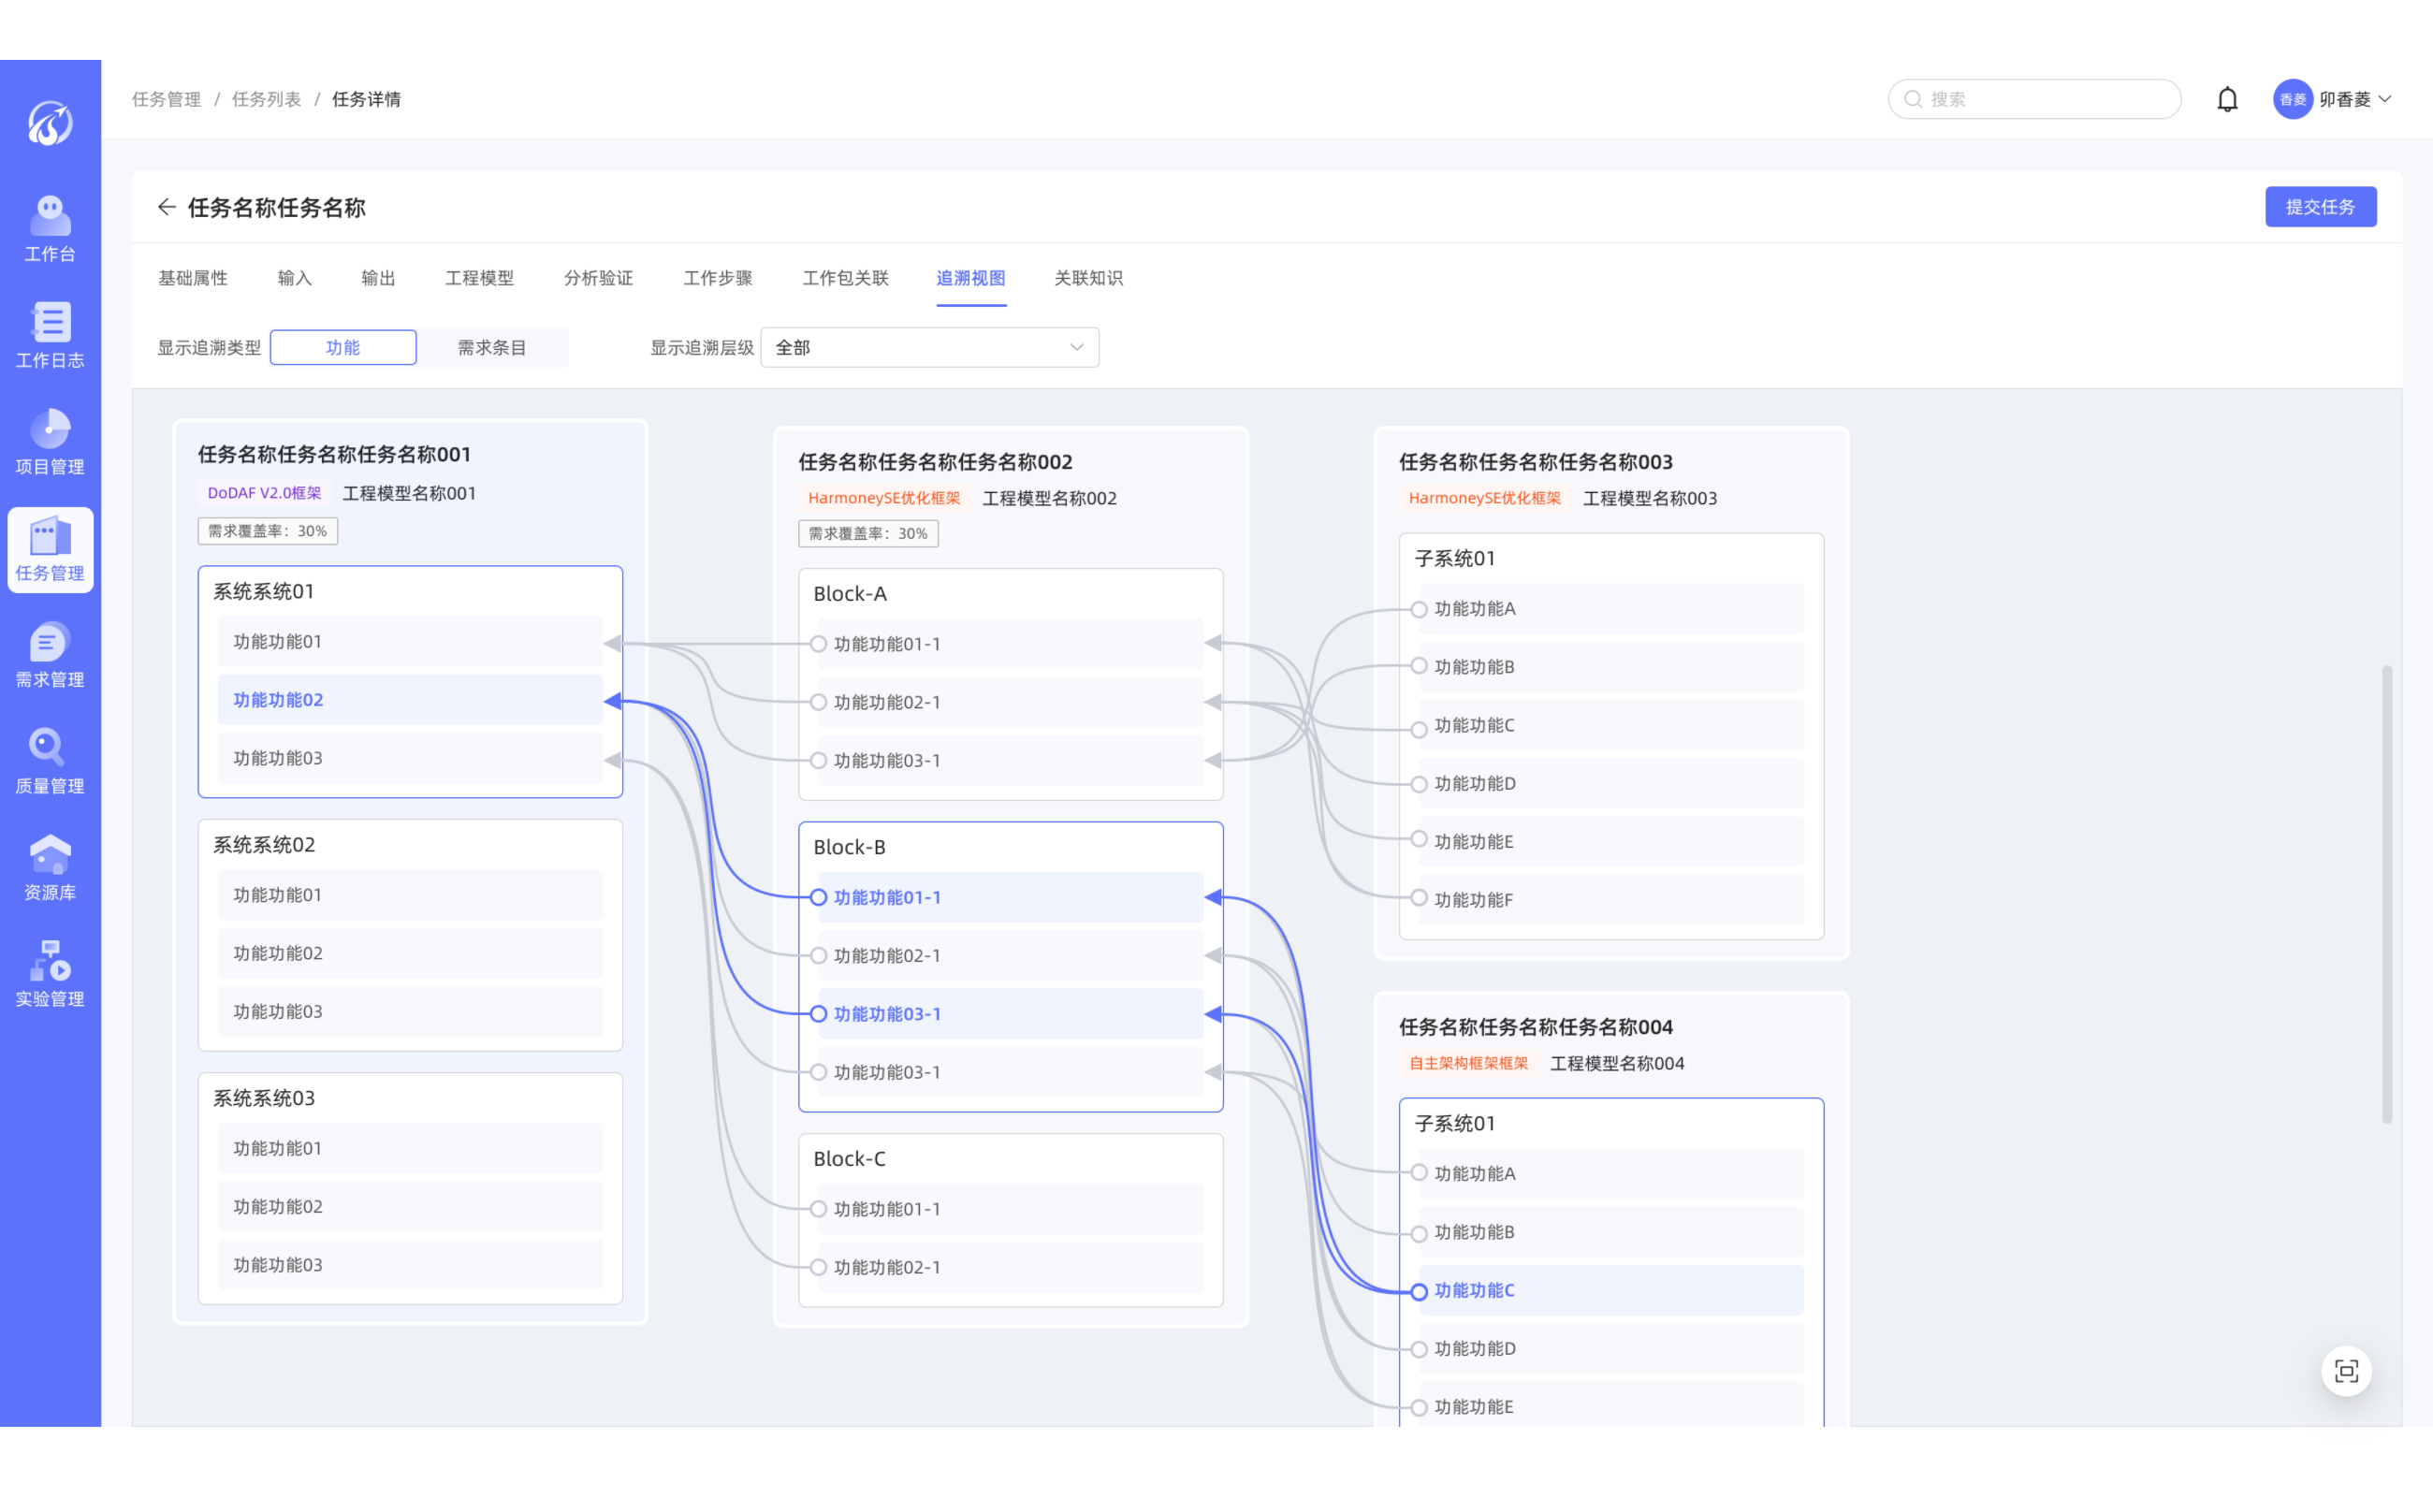2433x1512 pixels.
Task: Expand the 卯香菱 user menu chevron
Action: pos(2385,99)
